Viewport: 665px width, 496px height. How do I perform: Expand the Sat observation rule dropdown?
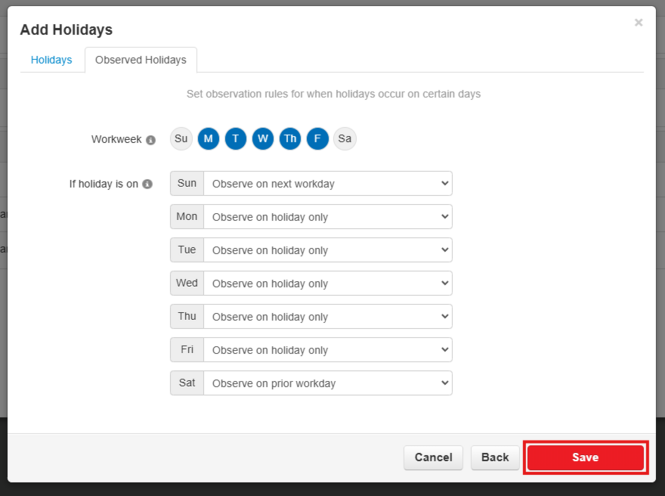pos(327,383)
